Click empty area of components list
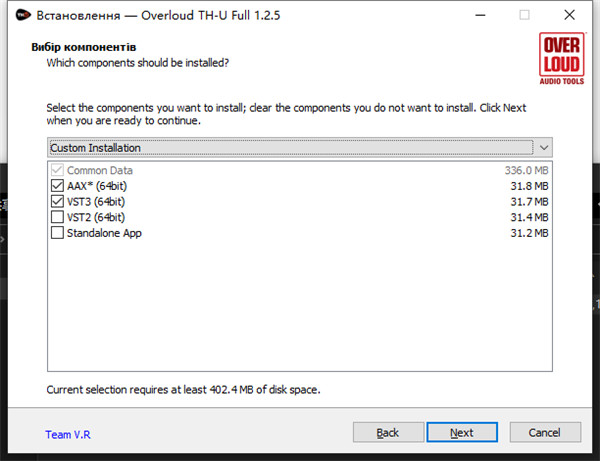Viewport: 600px width, 461px height. pyautogui.click(x=300, y=306)
